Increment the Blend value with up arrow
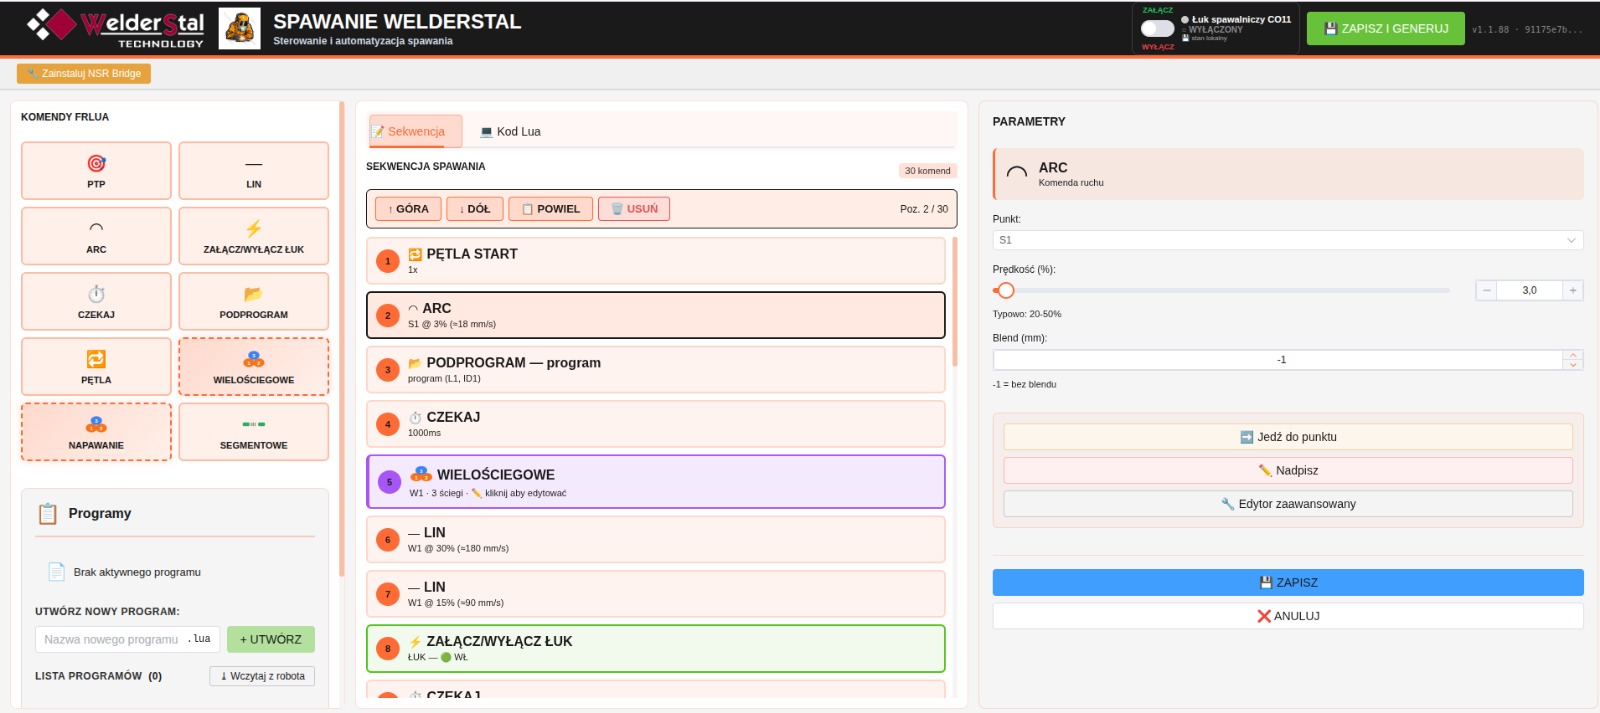1600x713 pixels. (x=1574, y=355)
